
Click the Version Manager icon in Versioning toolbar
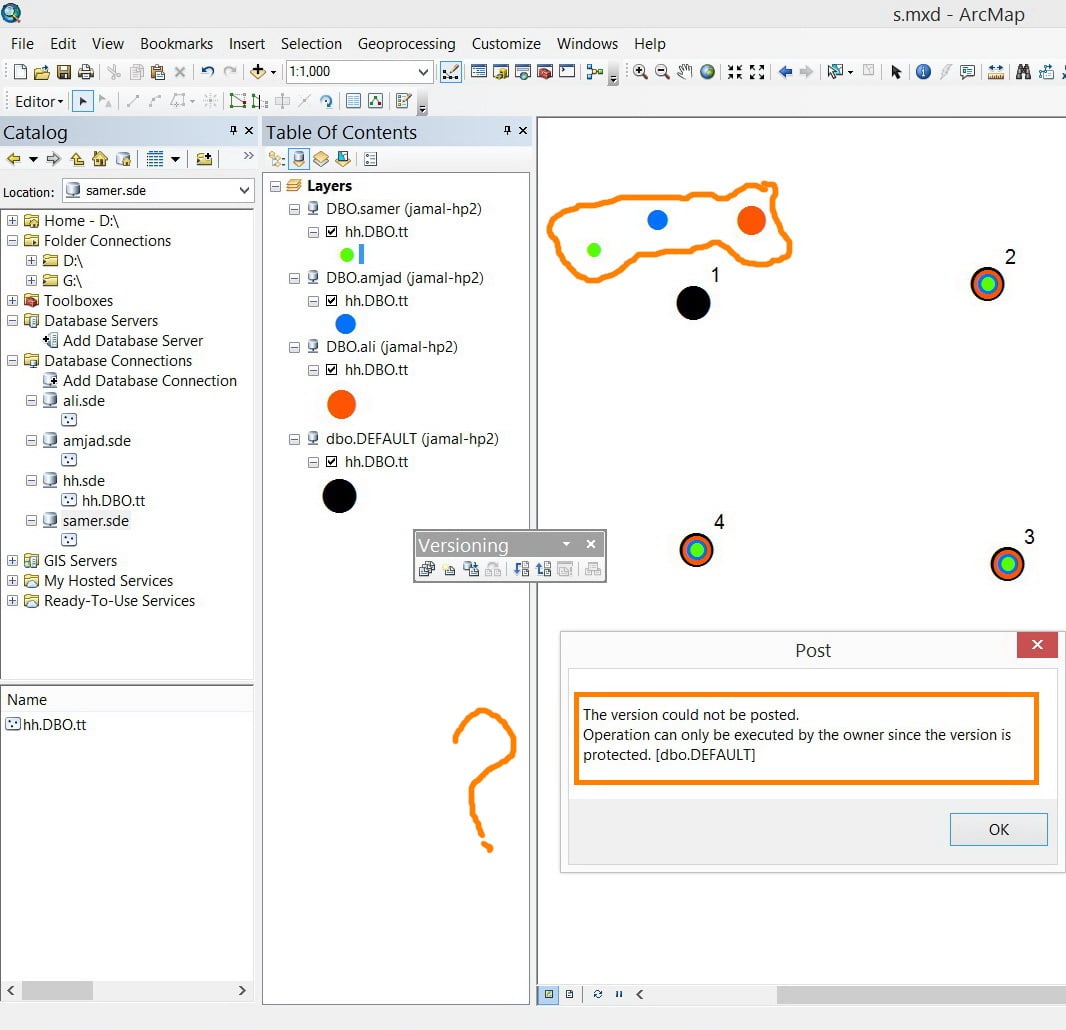point(426,569)
